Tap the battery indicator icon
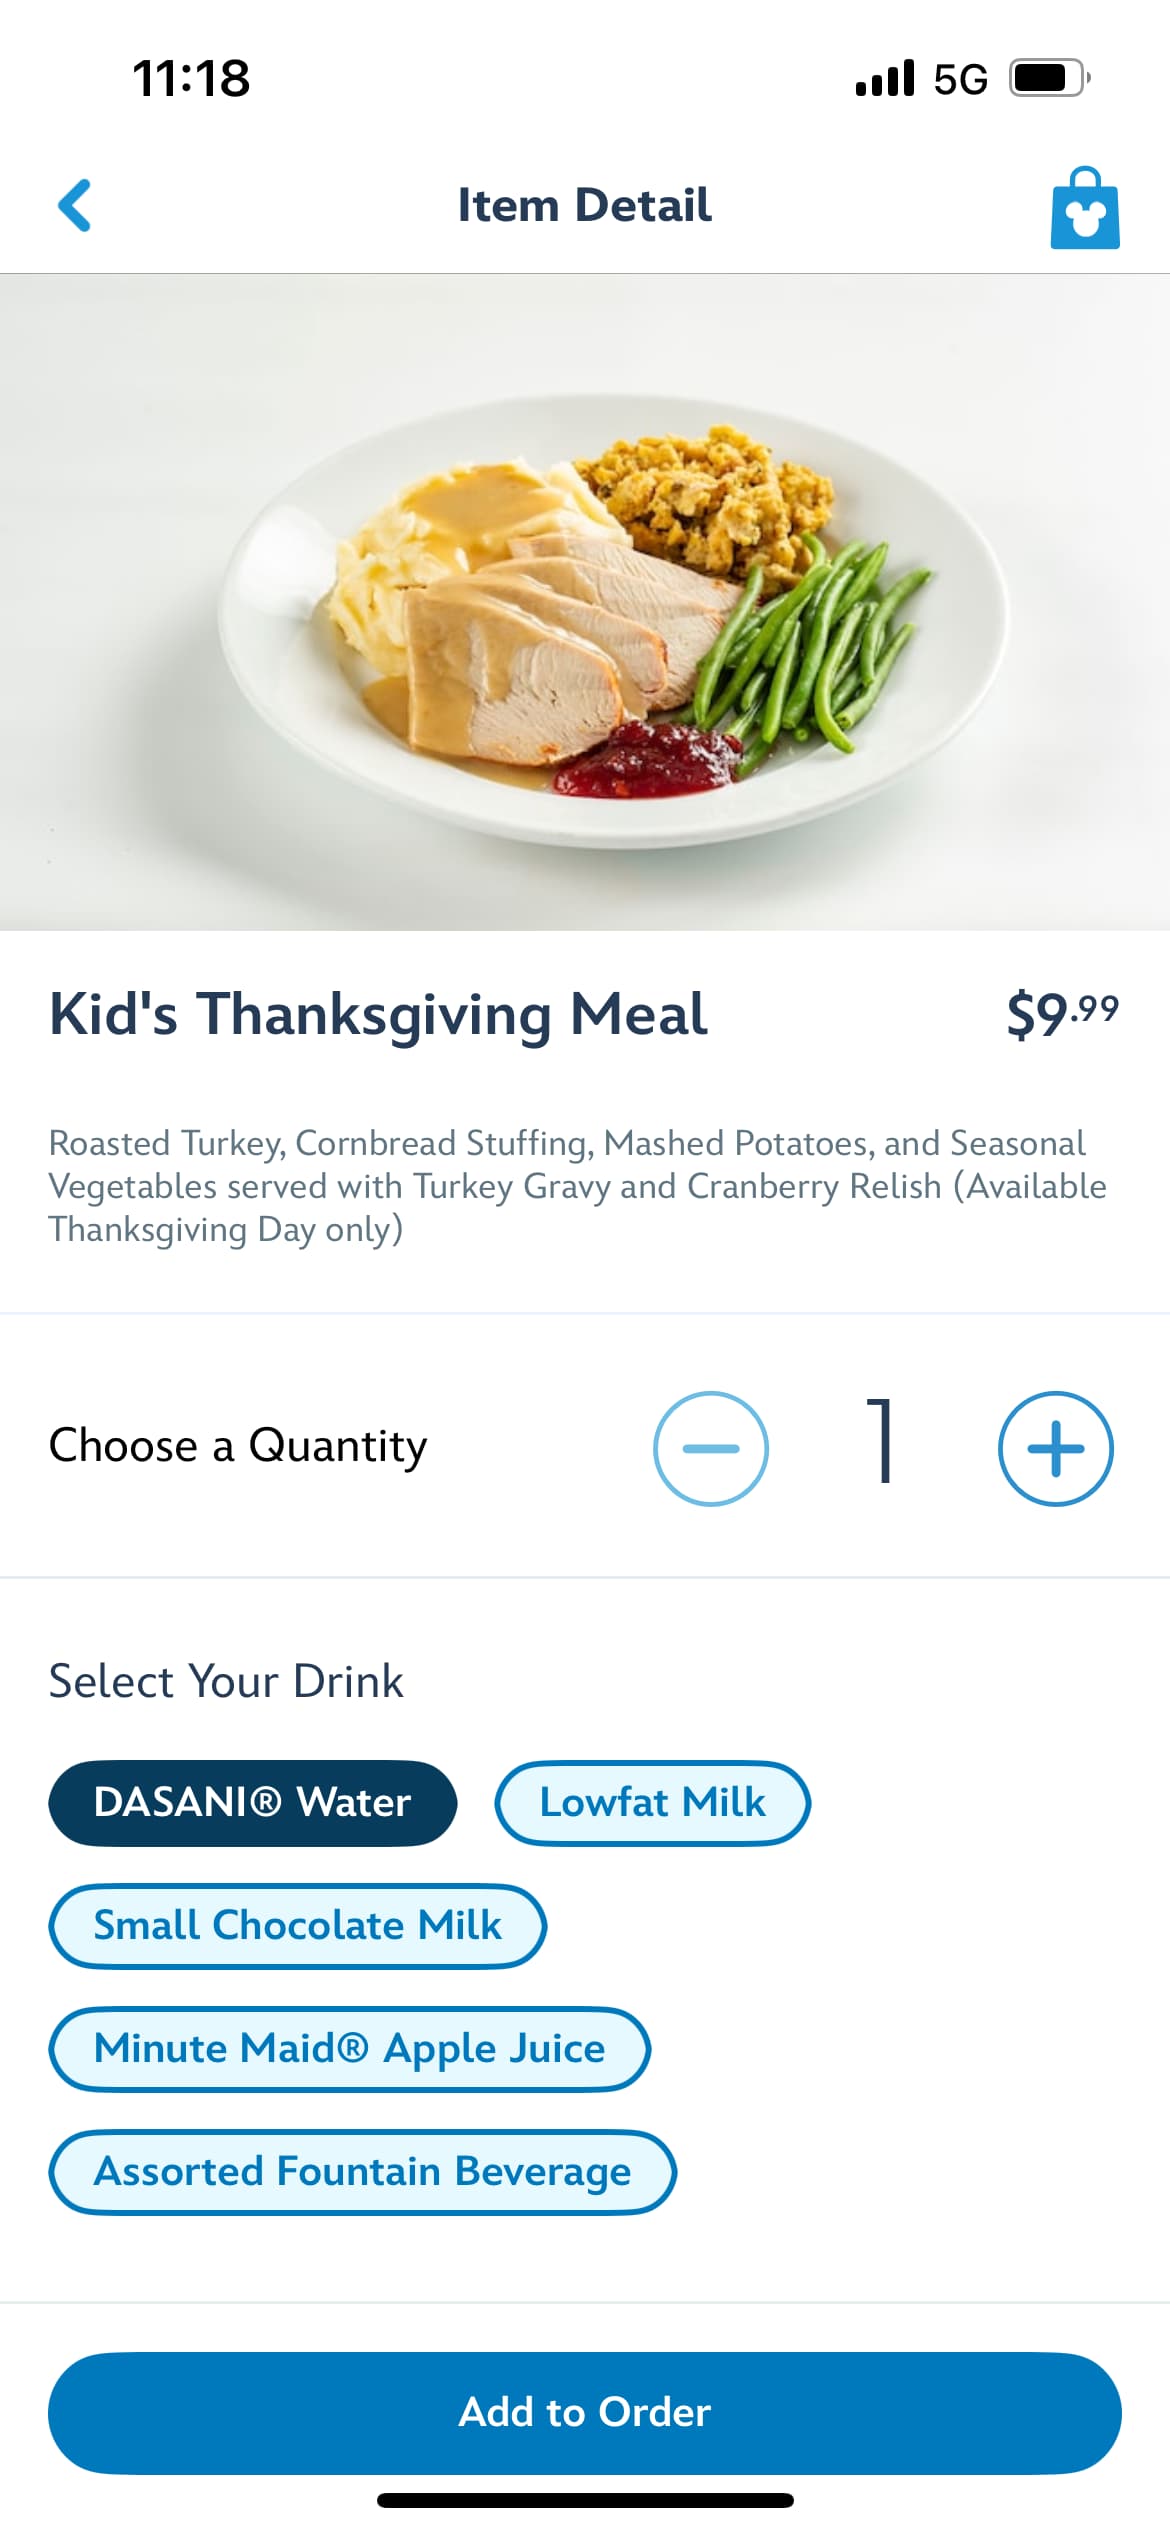Viewport: 1170px width, 2532px height. click(x=1048, y=78)
